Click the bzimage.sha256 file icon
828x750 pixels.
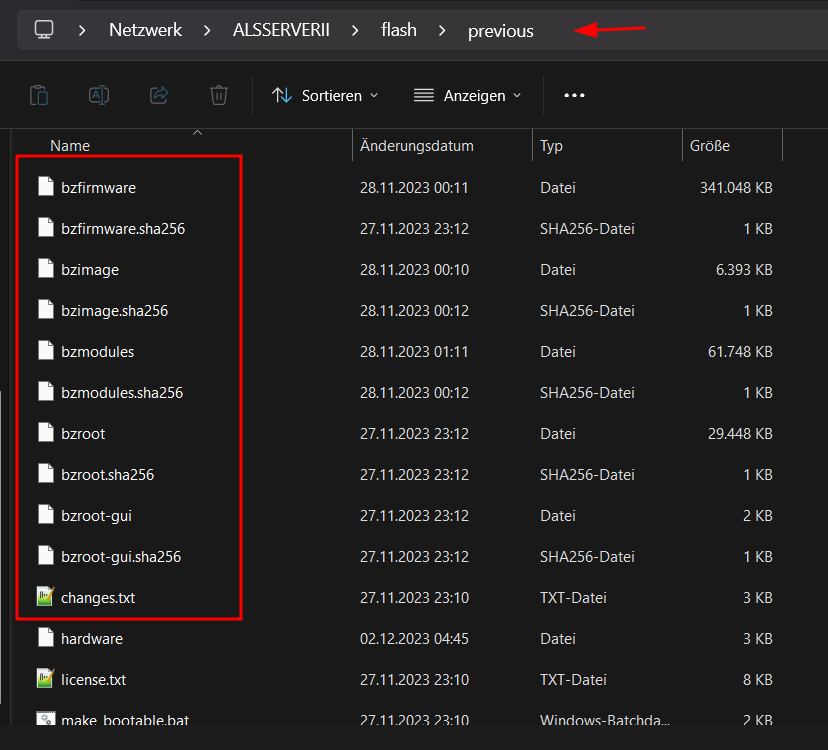[x=46, y=310]
